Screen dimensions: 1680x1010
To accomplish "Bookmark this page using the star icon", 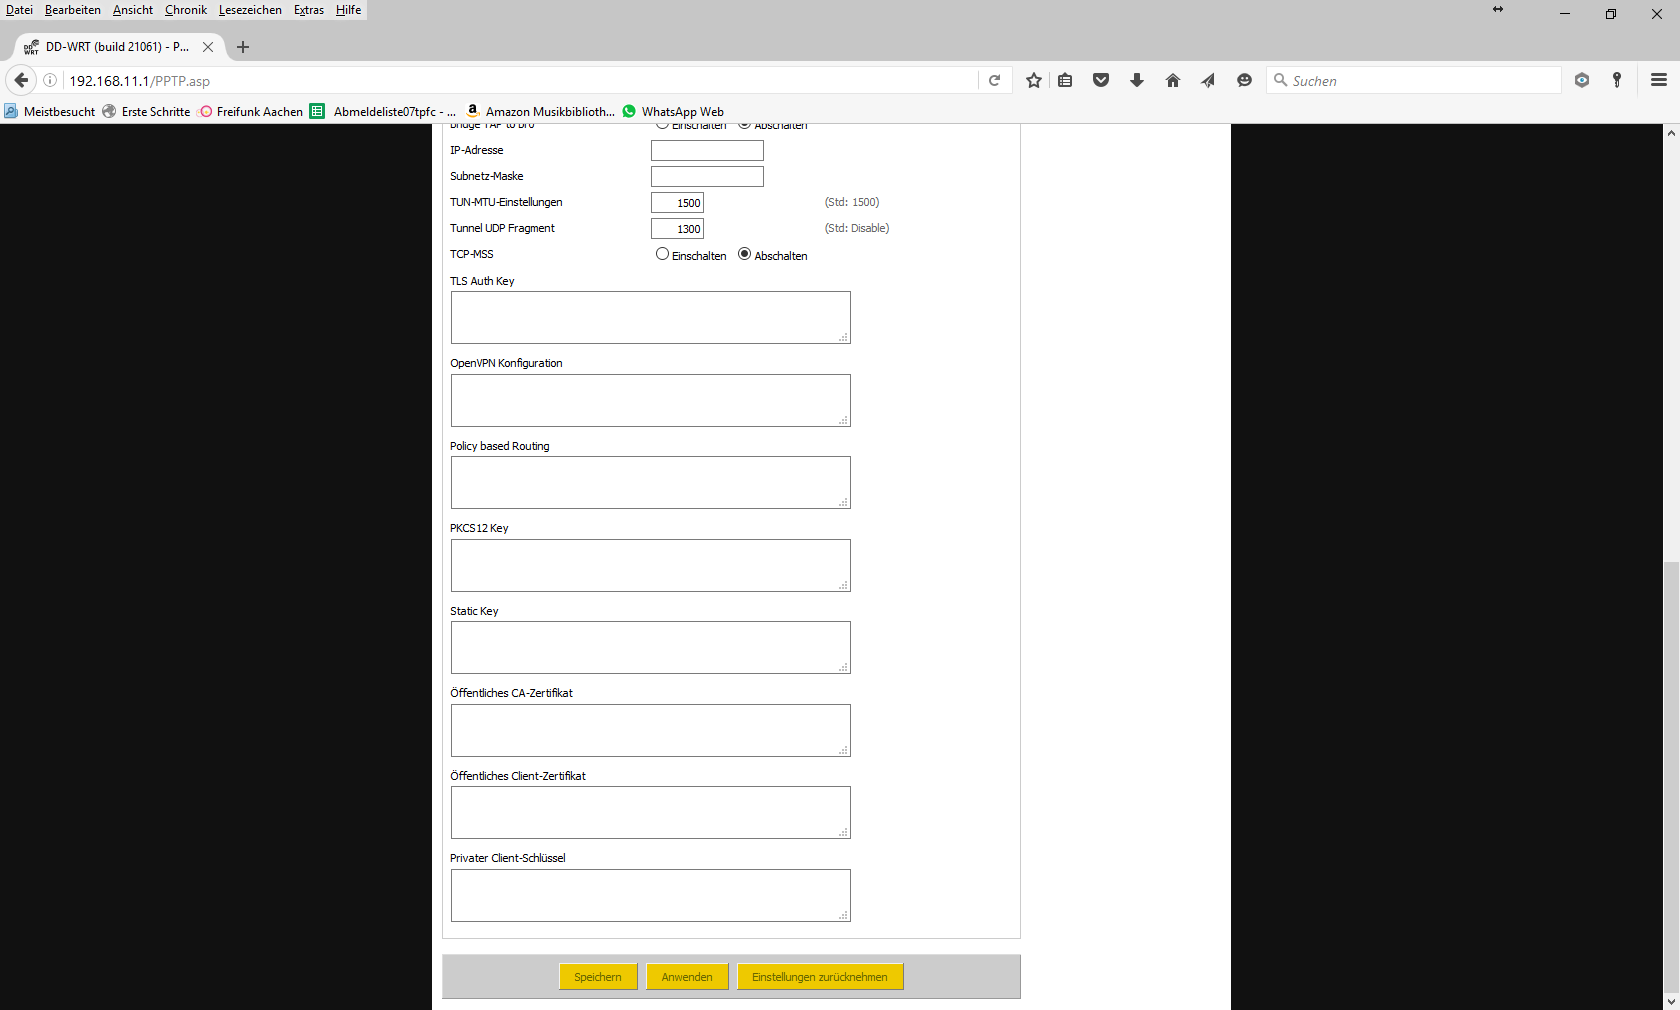I will 1033,81.
